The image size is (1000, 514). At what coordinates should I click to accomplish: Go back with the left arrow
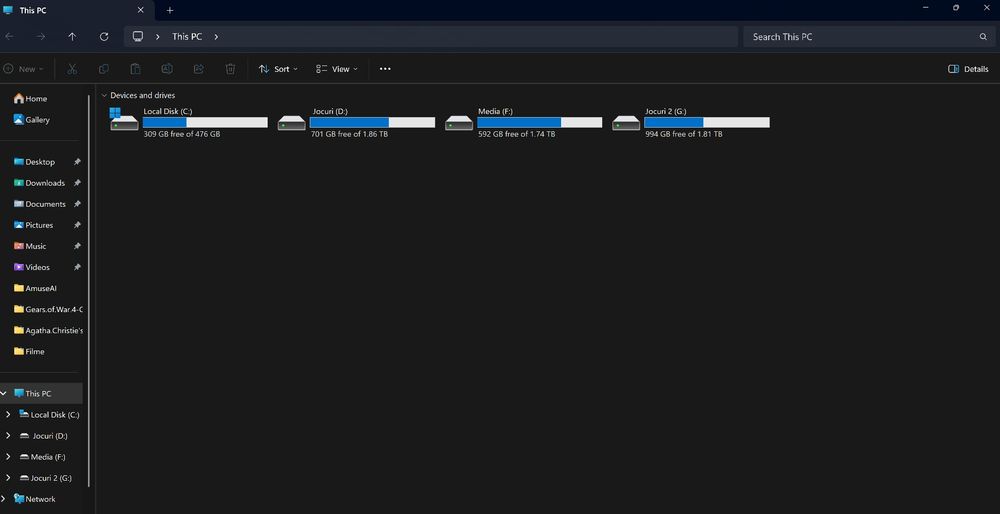click(10, 36)
